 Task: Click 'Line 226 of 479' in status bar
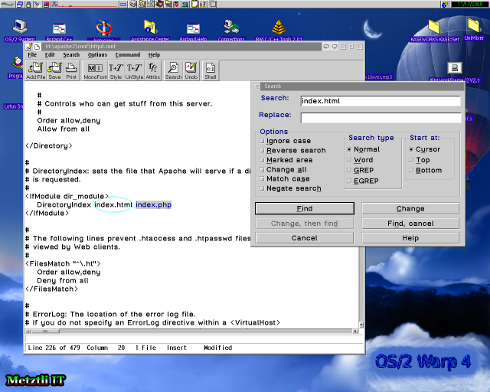click(x=54, y=348)
